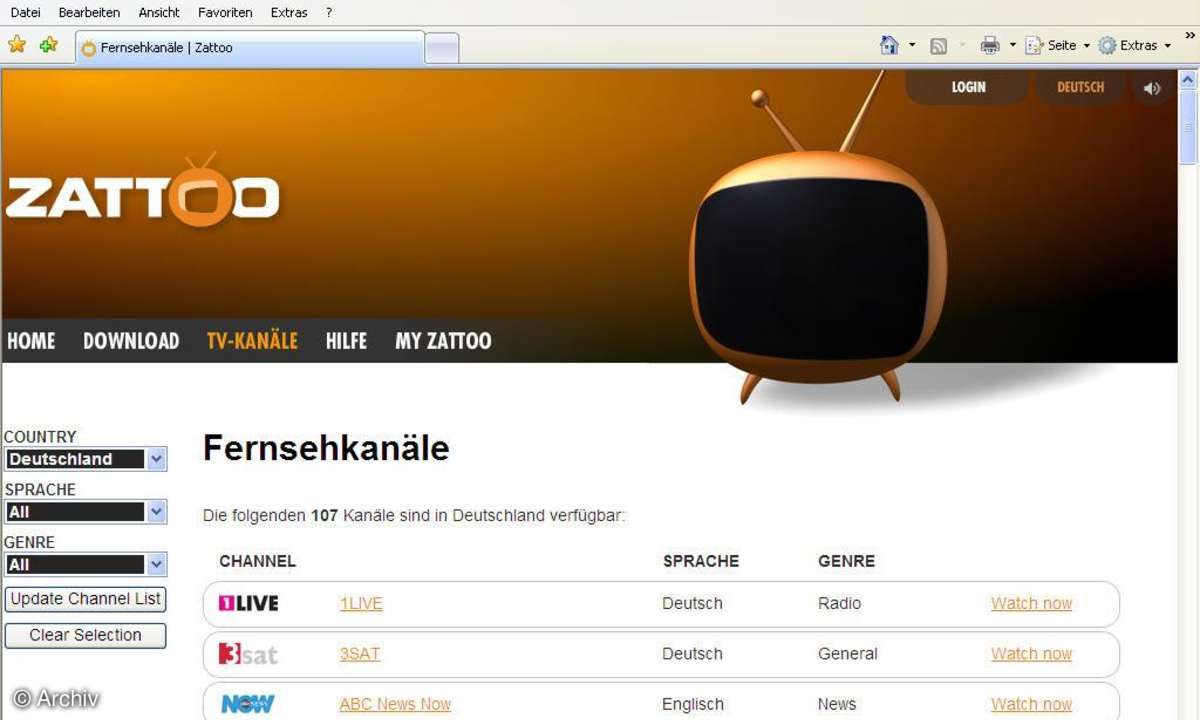Click the 3sat channel logo

tap(247, 654)
